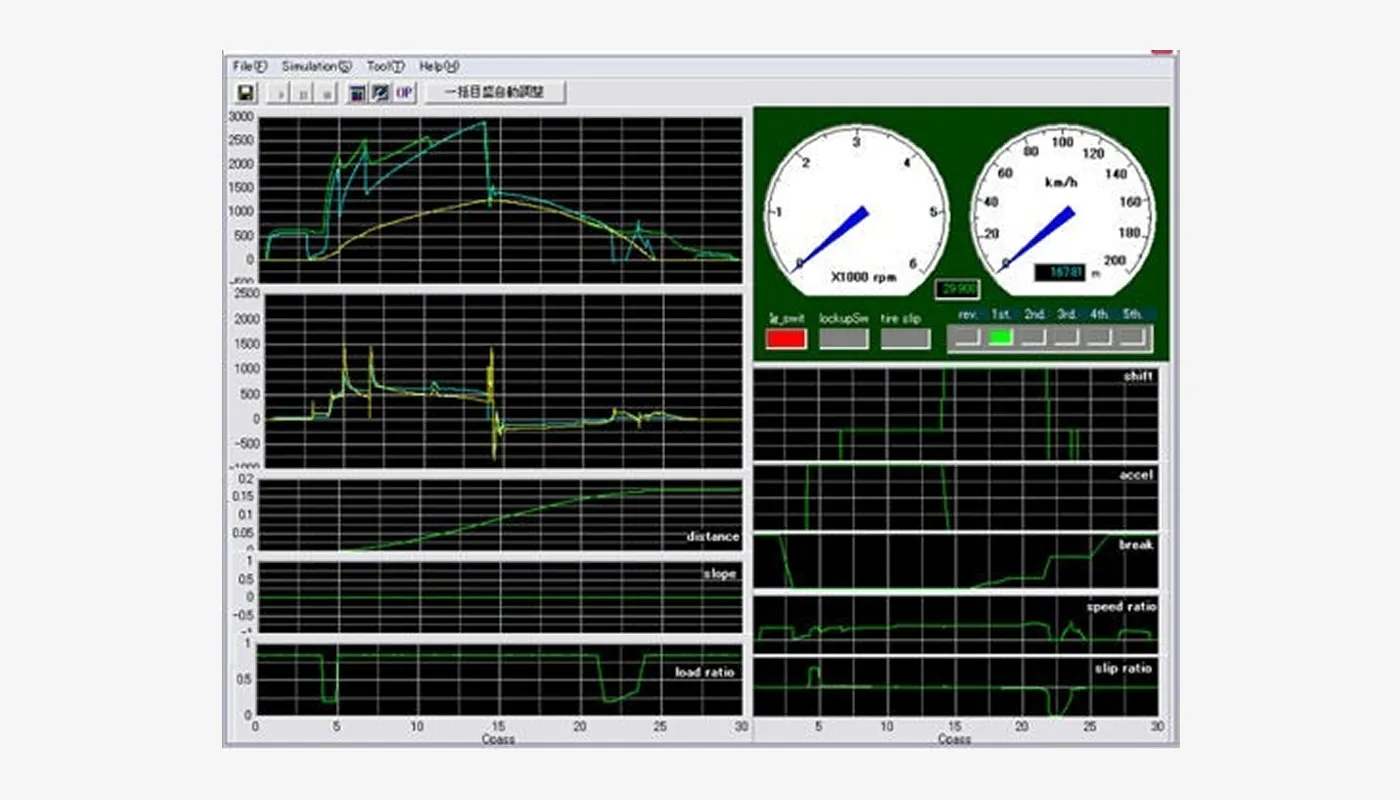Click the OP toolbar icon
The height and width of the screenshot is (800, 1400).
tap(403, 93)
